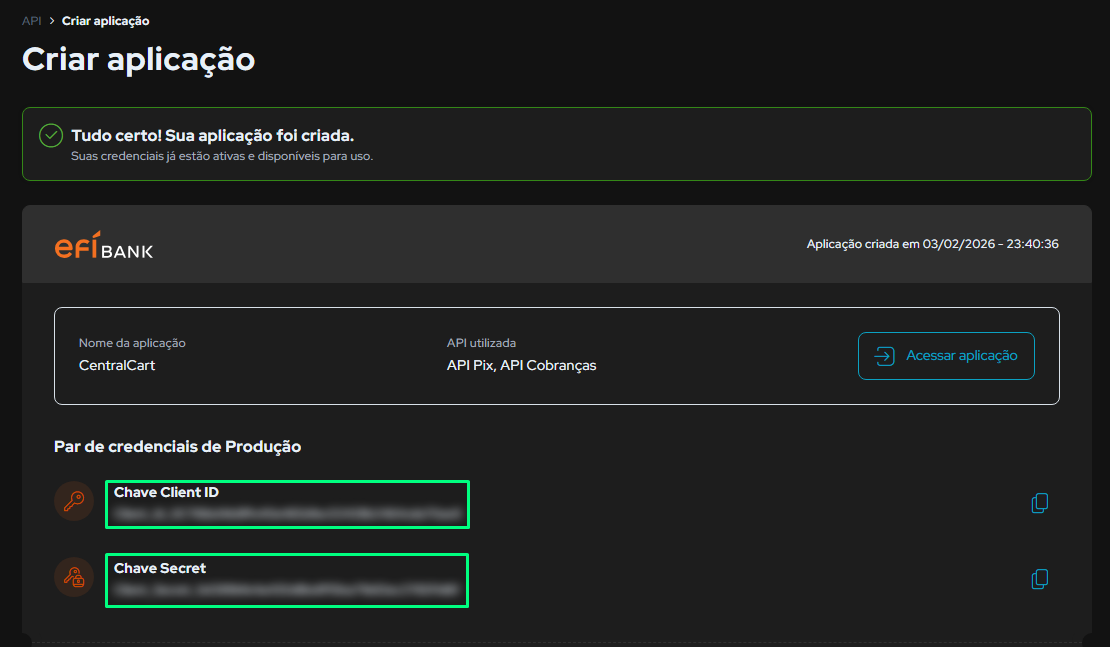Click the API utilizada label
This screenshot has height=647, width=1110.
(x=481, y=343)
